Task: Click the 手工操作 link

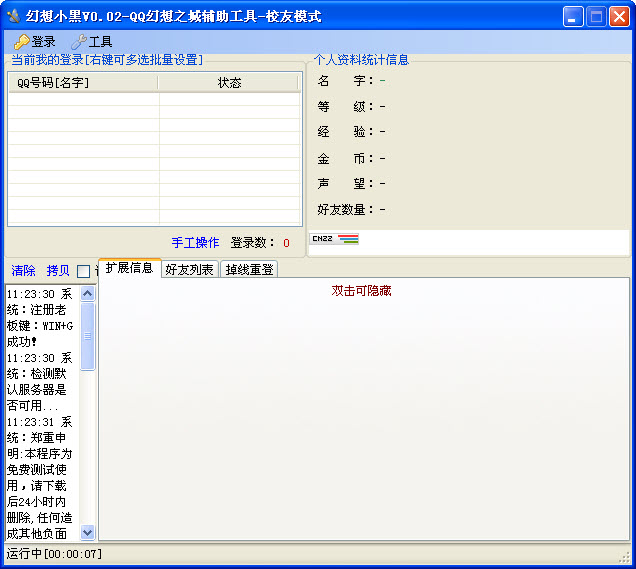Action: point(195,243)
